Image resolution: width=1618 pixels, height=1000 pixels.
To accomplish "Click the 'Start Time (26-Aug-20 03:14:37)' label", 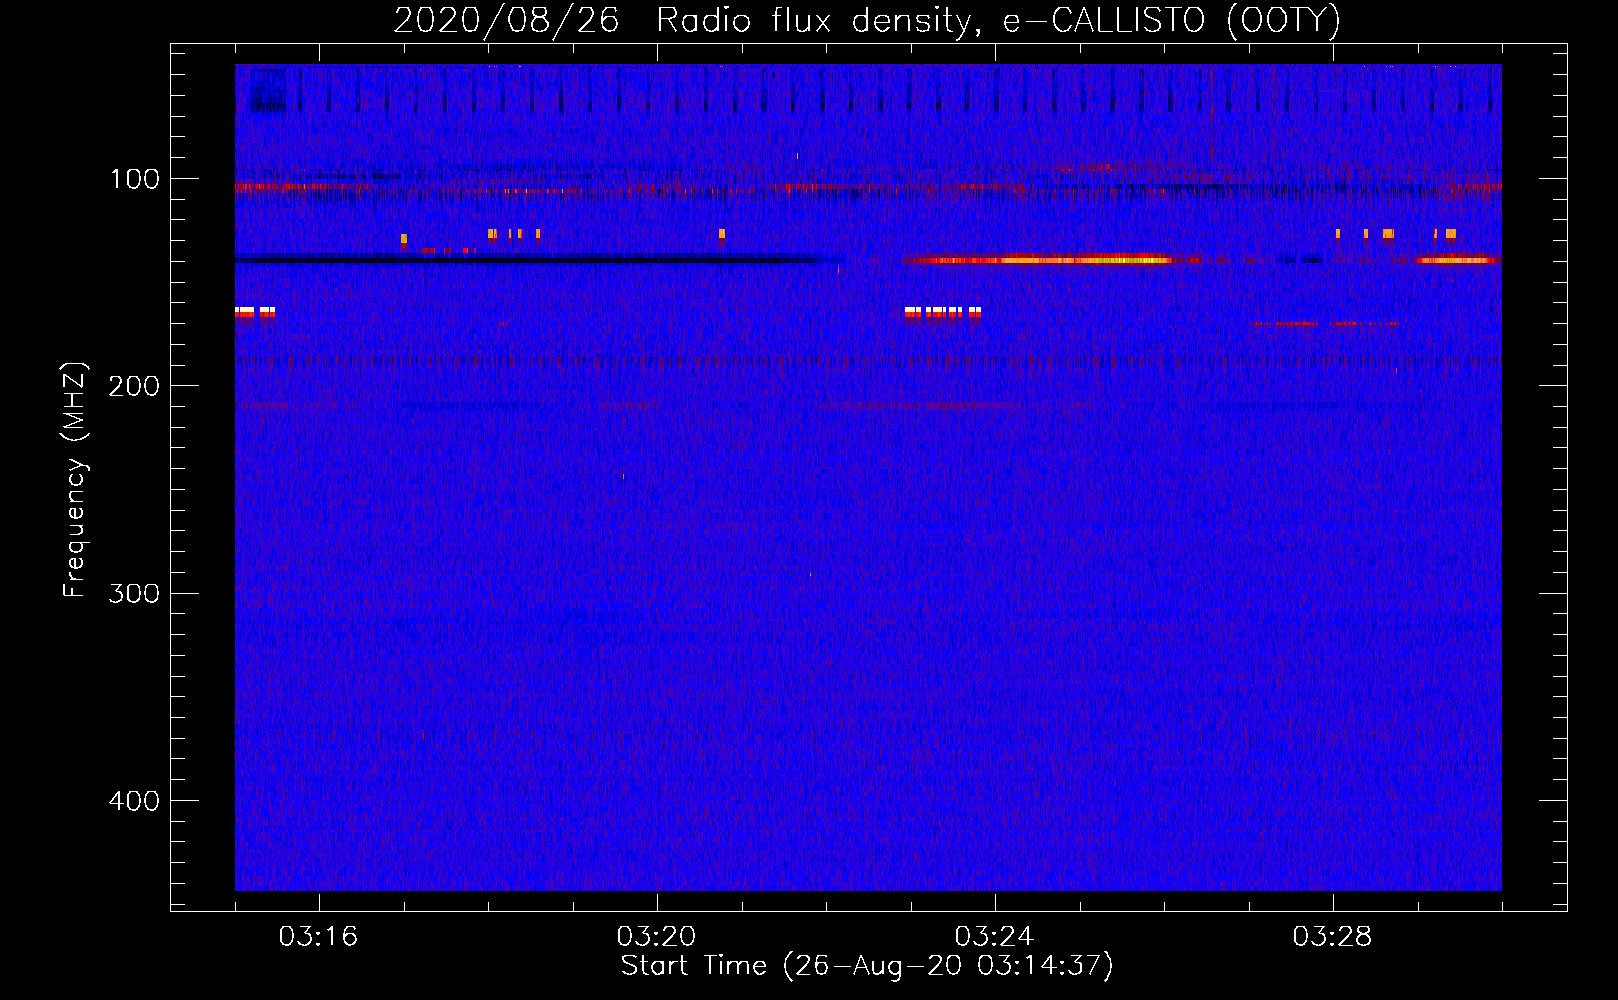I will coord(867,966).
